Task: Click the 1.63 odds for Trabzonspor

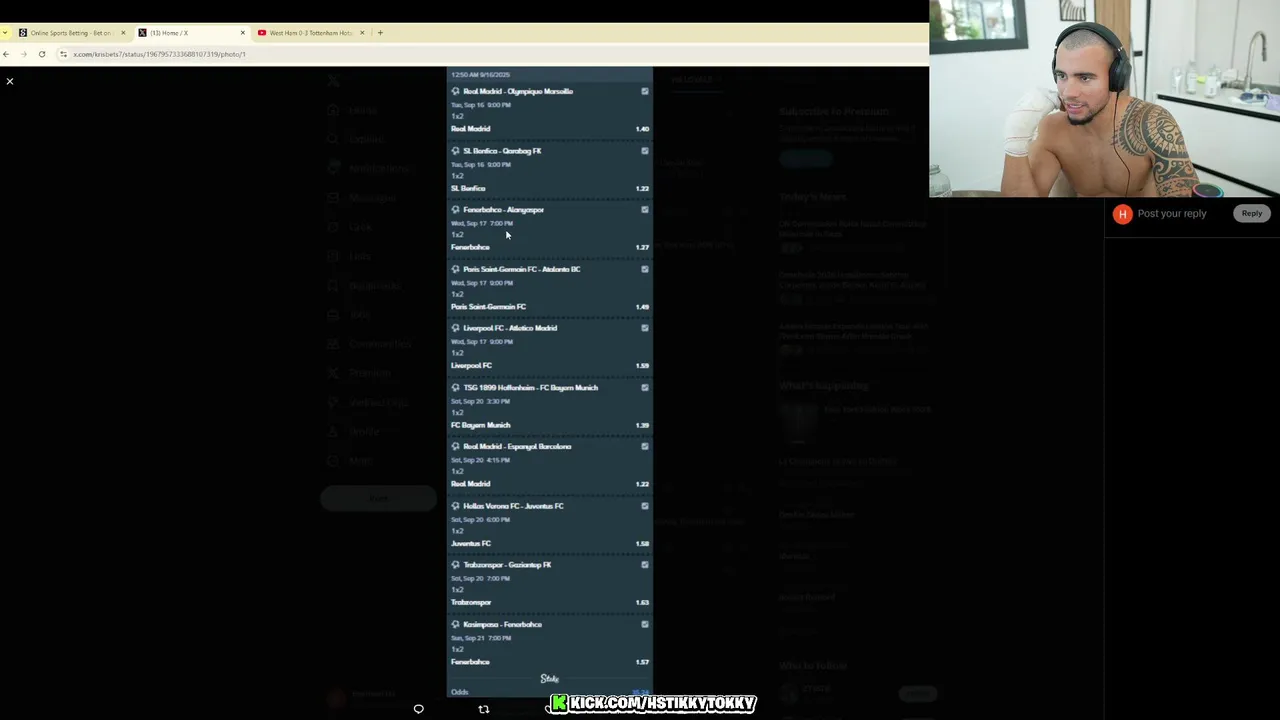Action: point(642,603)
